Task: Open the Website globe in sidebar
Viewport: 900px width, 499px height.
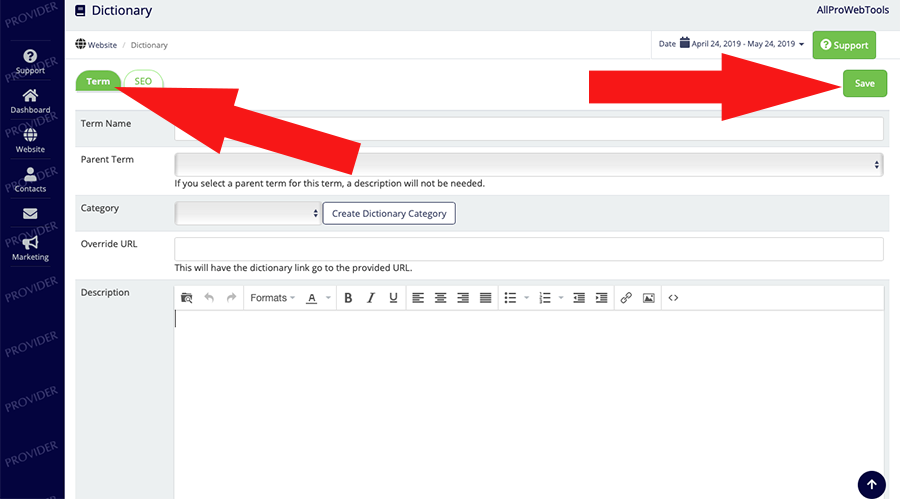Action: click(30, 140)
